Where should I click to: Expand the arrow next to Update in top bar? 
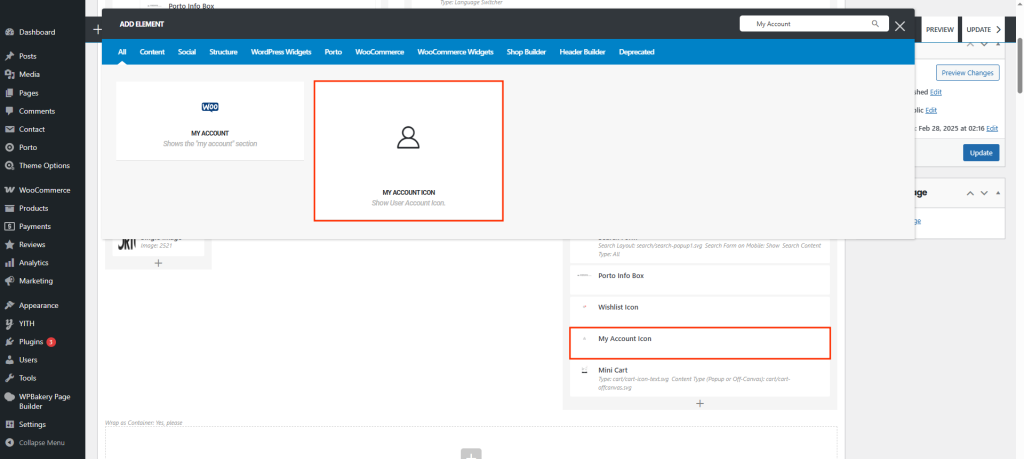pyautogui.click(x=998, y=30)
